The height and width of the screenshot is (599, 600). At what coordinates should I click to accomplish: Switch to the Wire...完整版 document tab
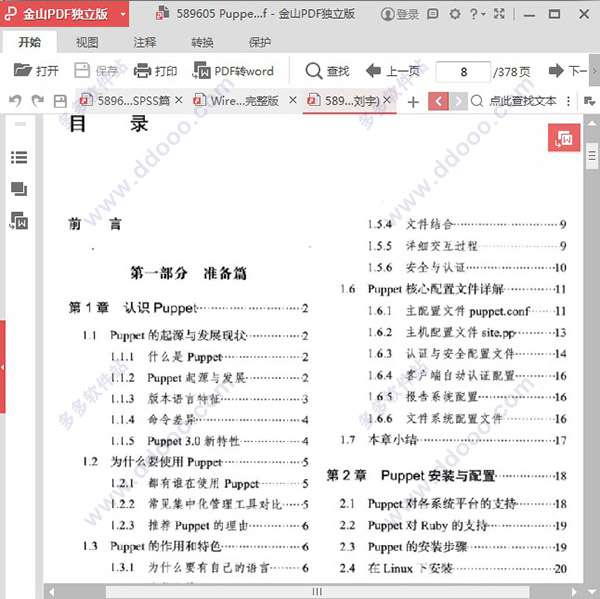click(x=236, y=101)
